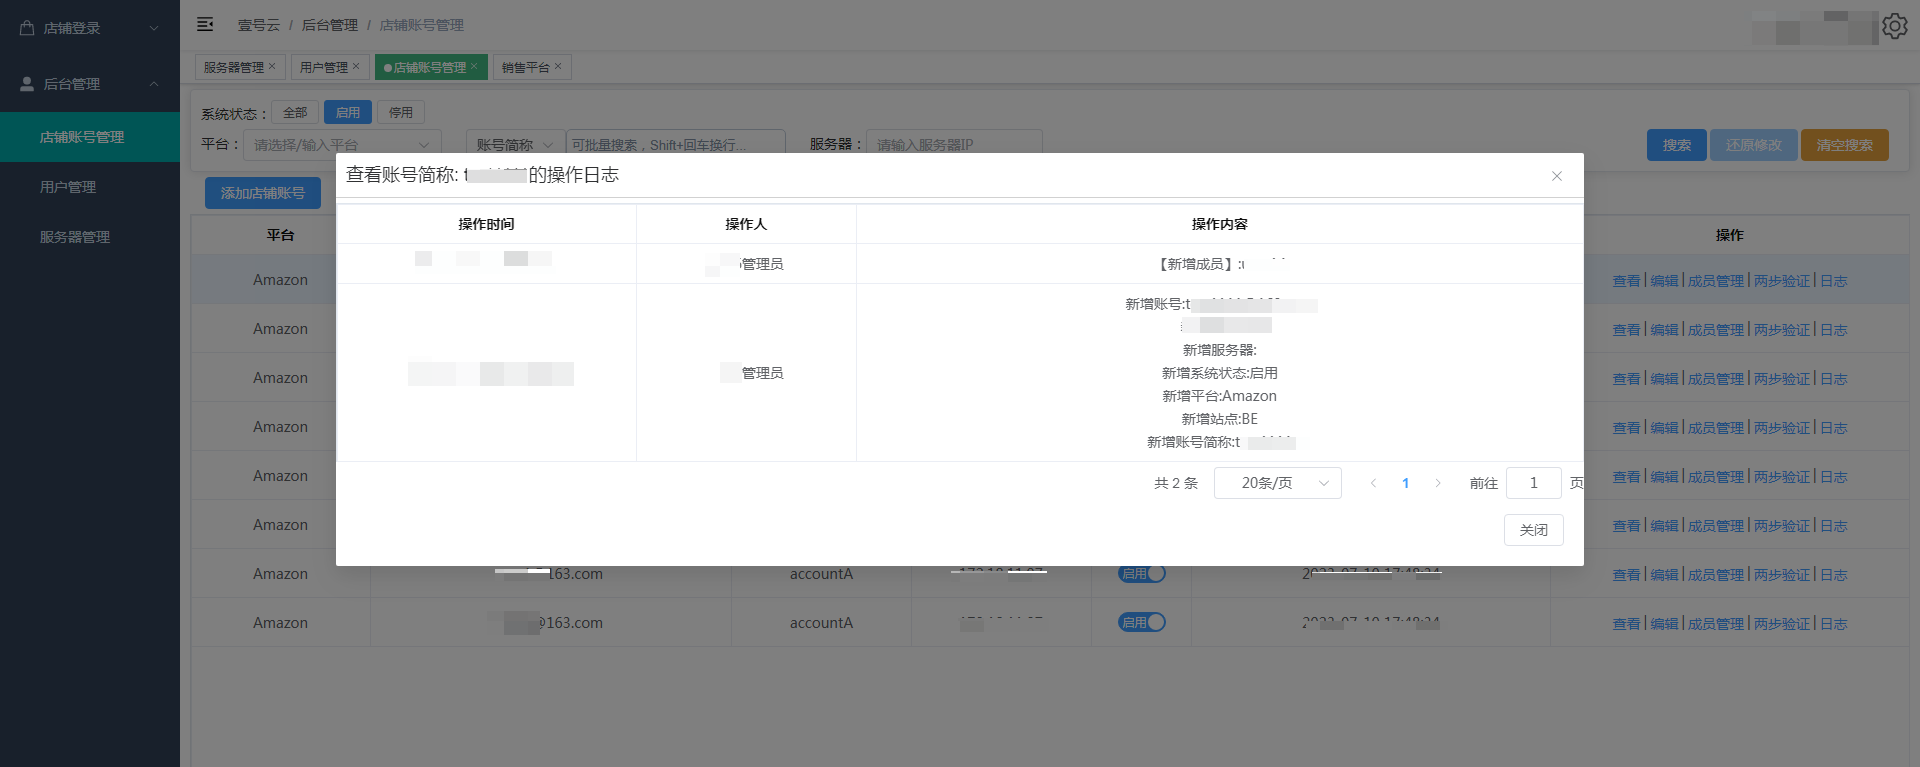The image size is (1920, 767).
Task: Close the 用户管理 tab via its X
Action: (x=356, y=66)
